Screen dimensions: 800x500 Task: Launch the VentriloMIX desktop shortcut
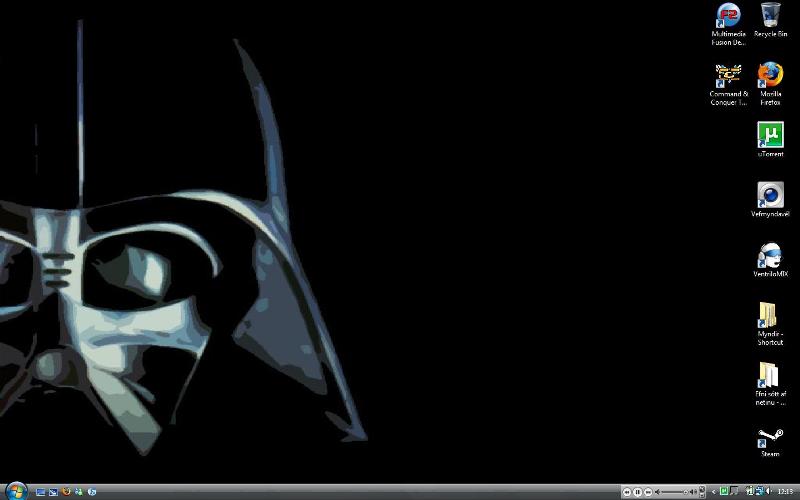[770, 259]
